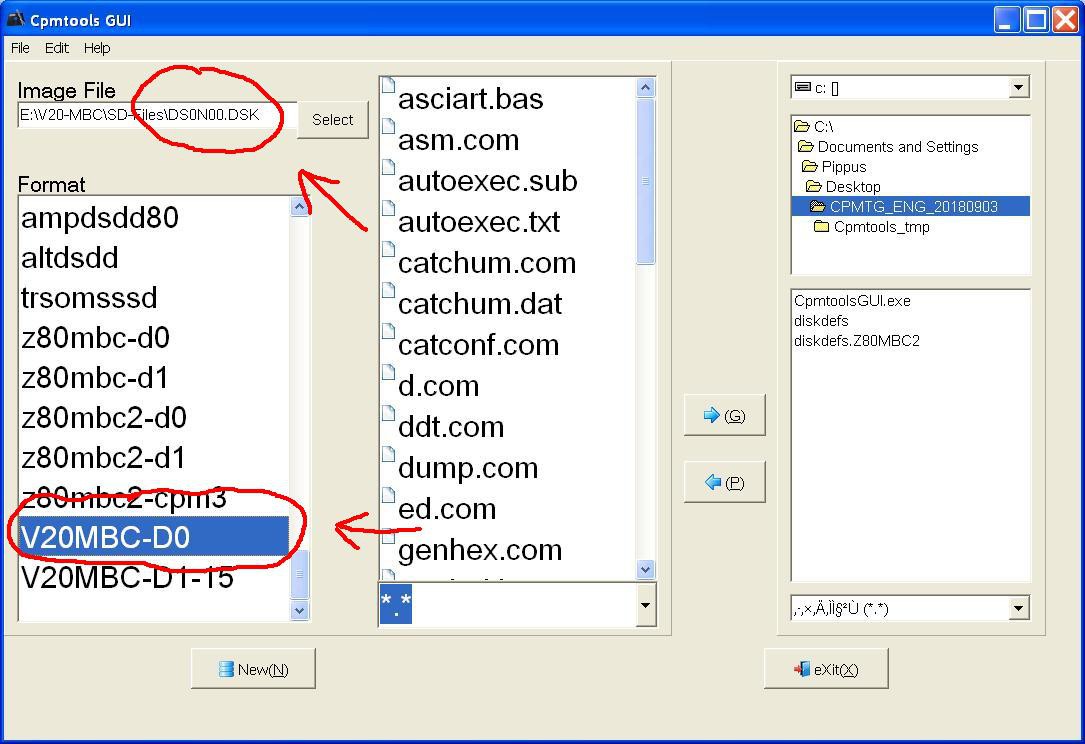Expand the *.* file filter combo box
The height and width of the screenshot is (744, 1085).
(x=645, y=605)
